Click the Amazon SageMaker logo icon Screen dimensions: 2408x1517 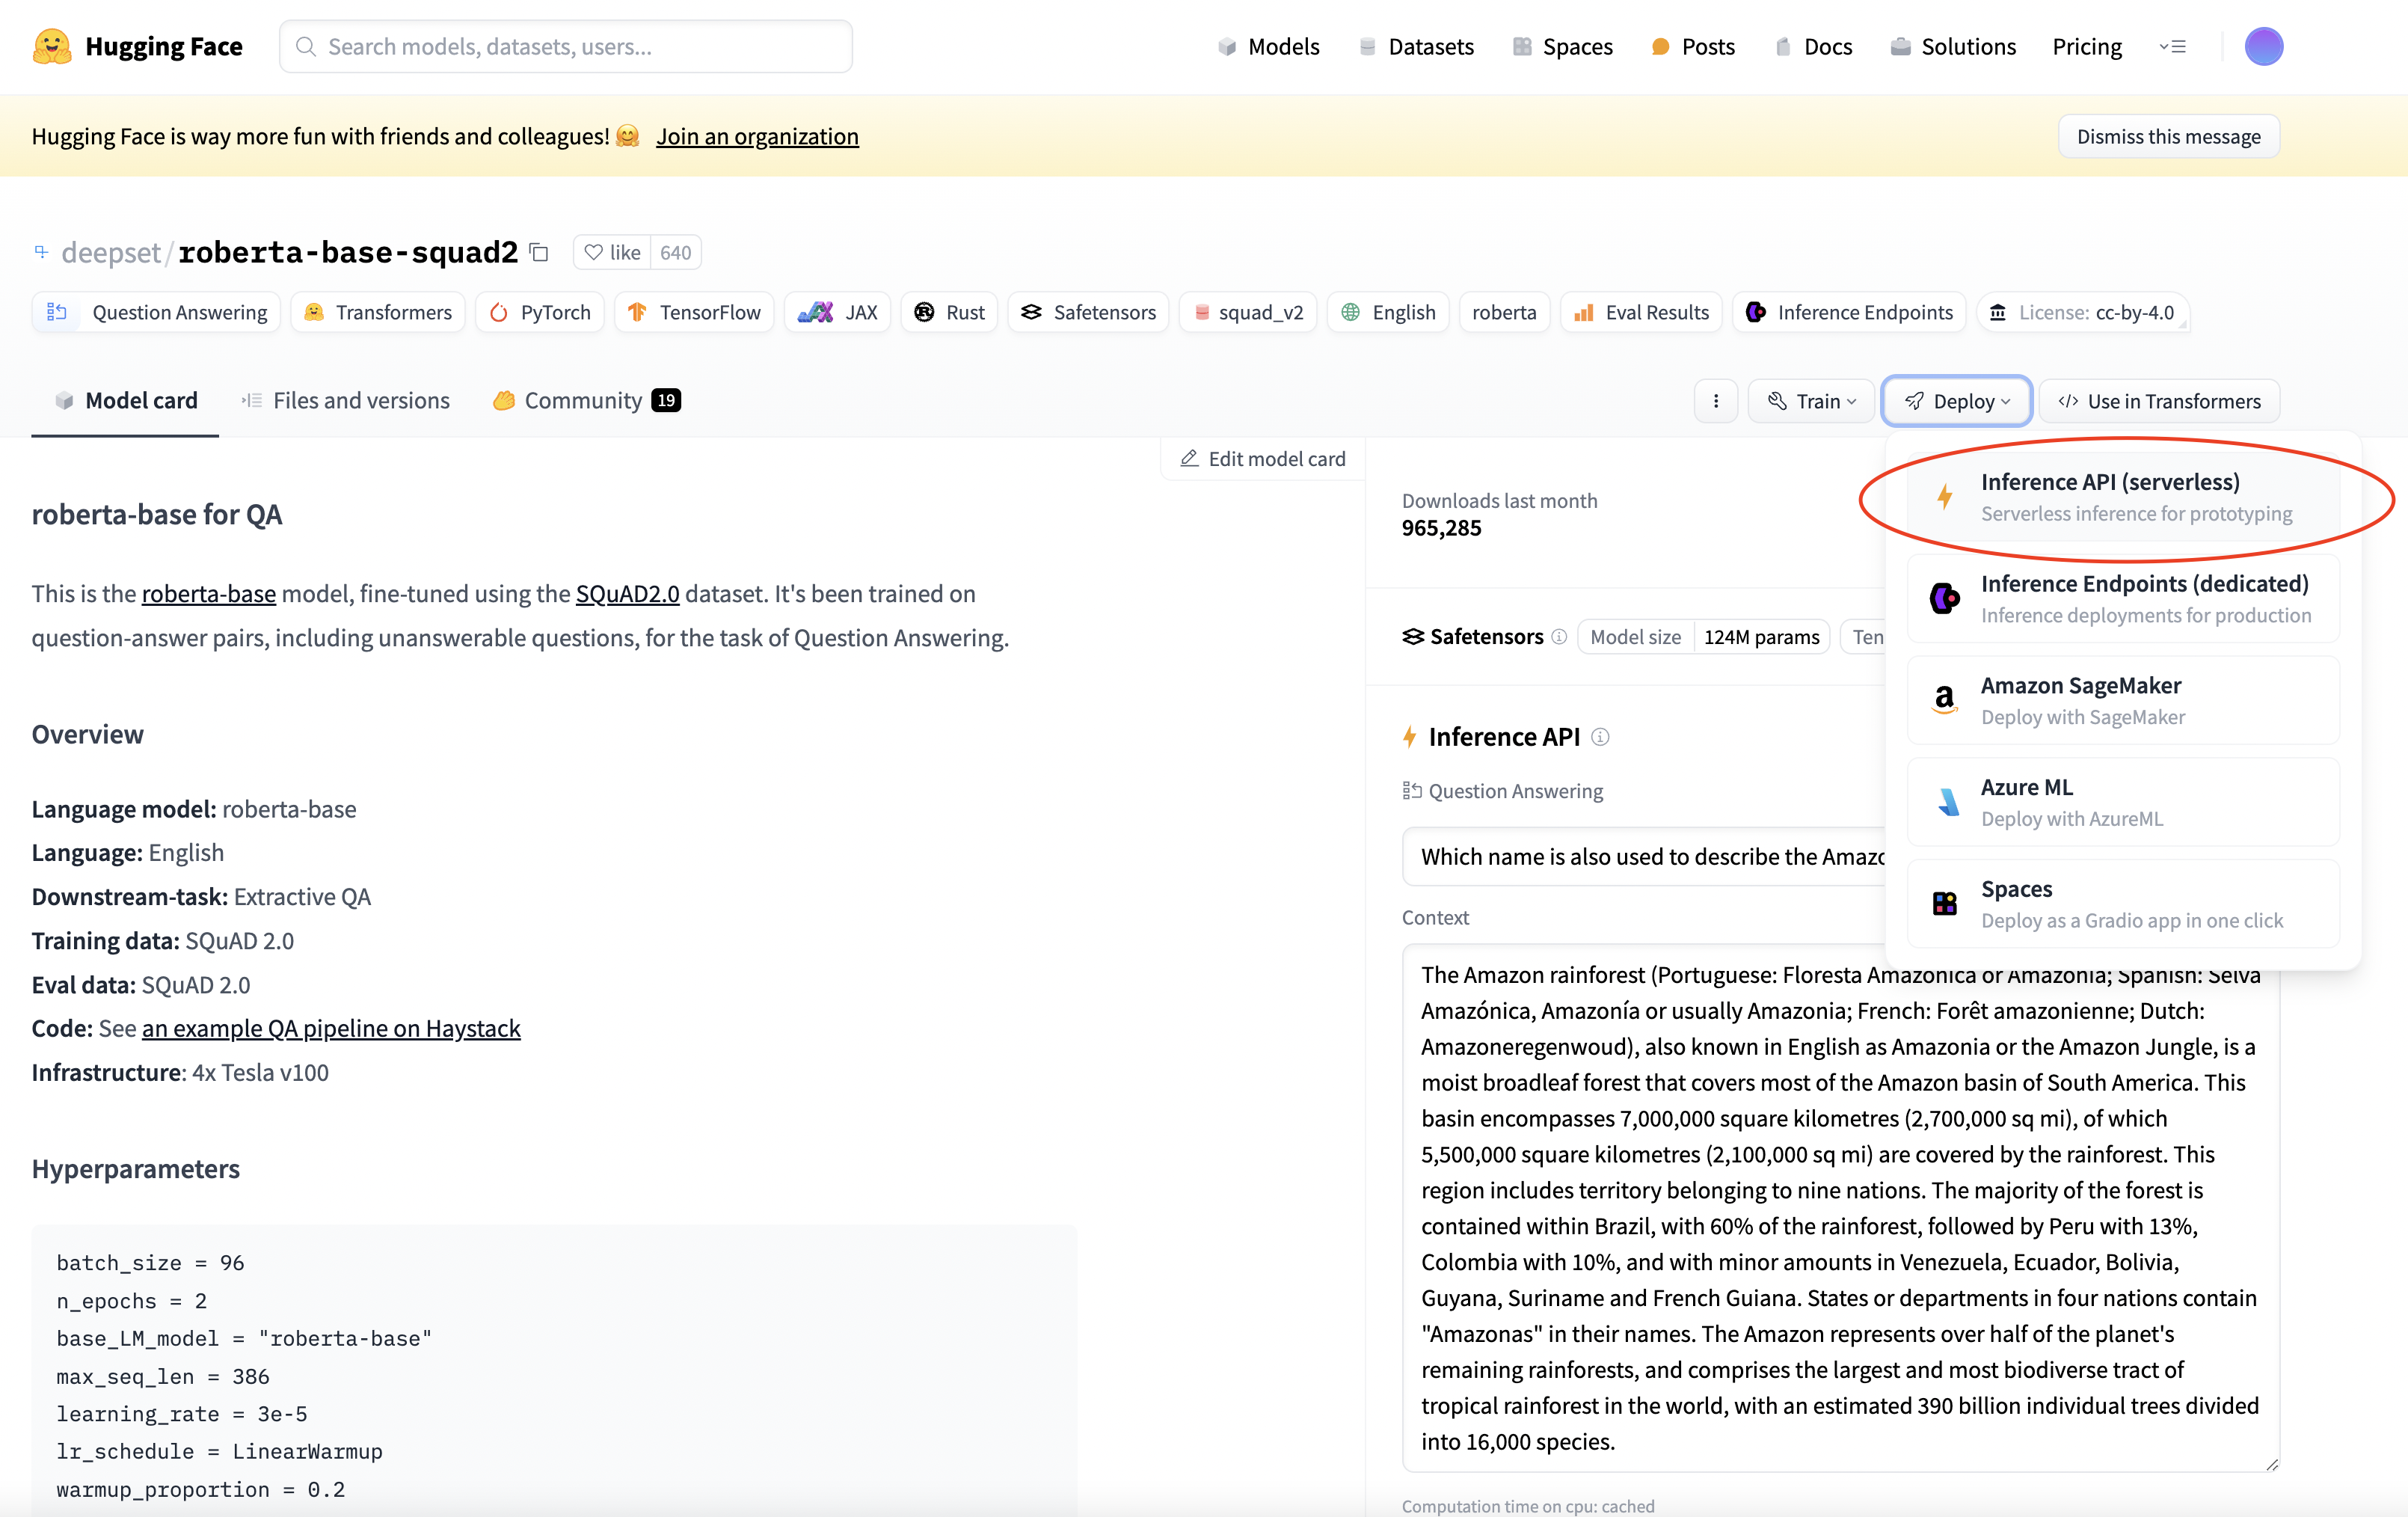[x=1944, y=700]
